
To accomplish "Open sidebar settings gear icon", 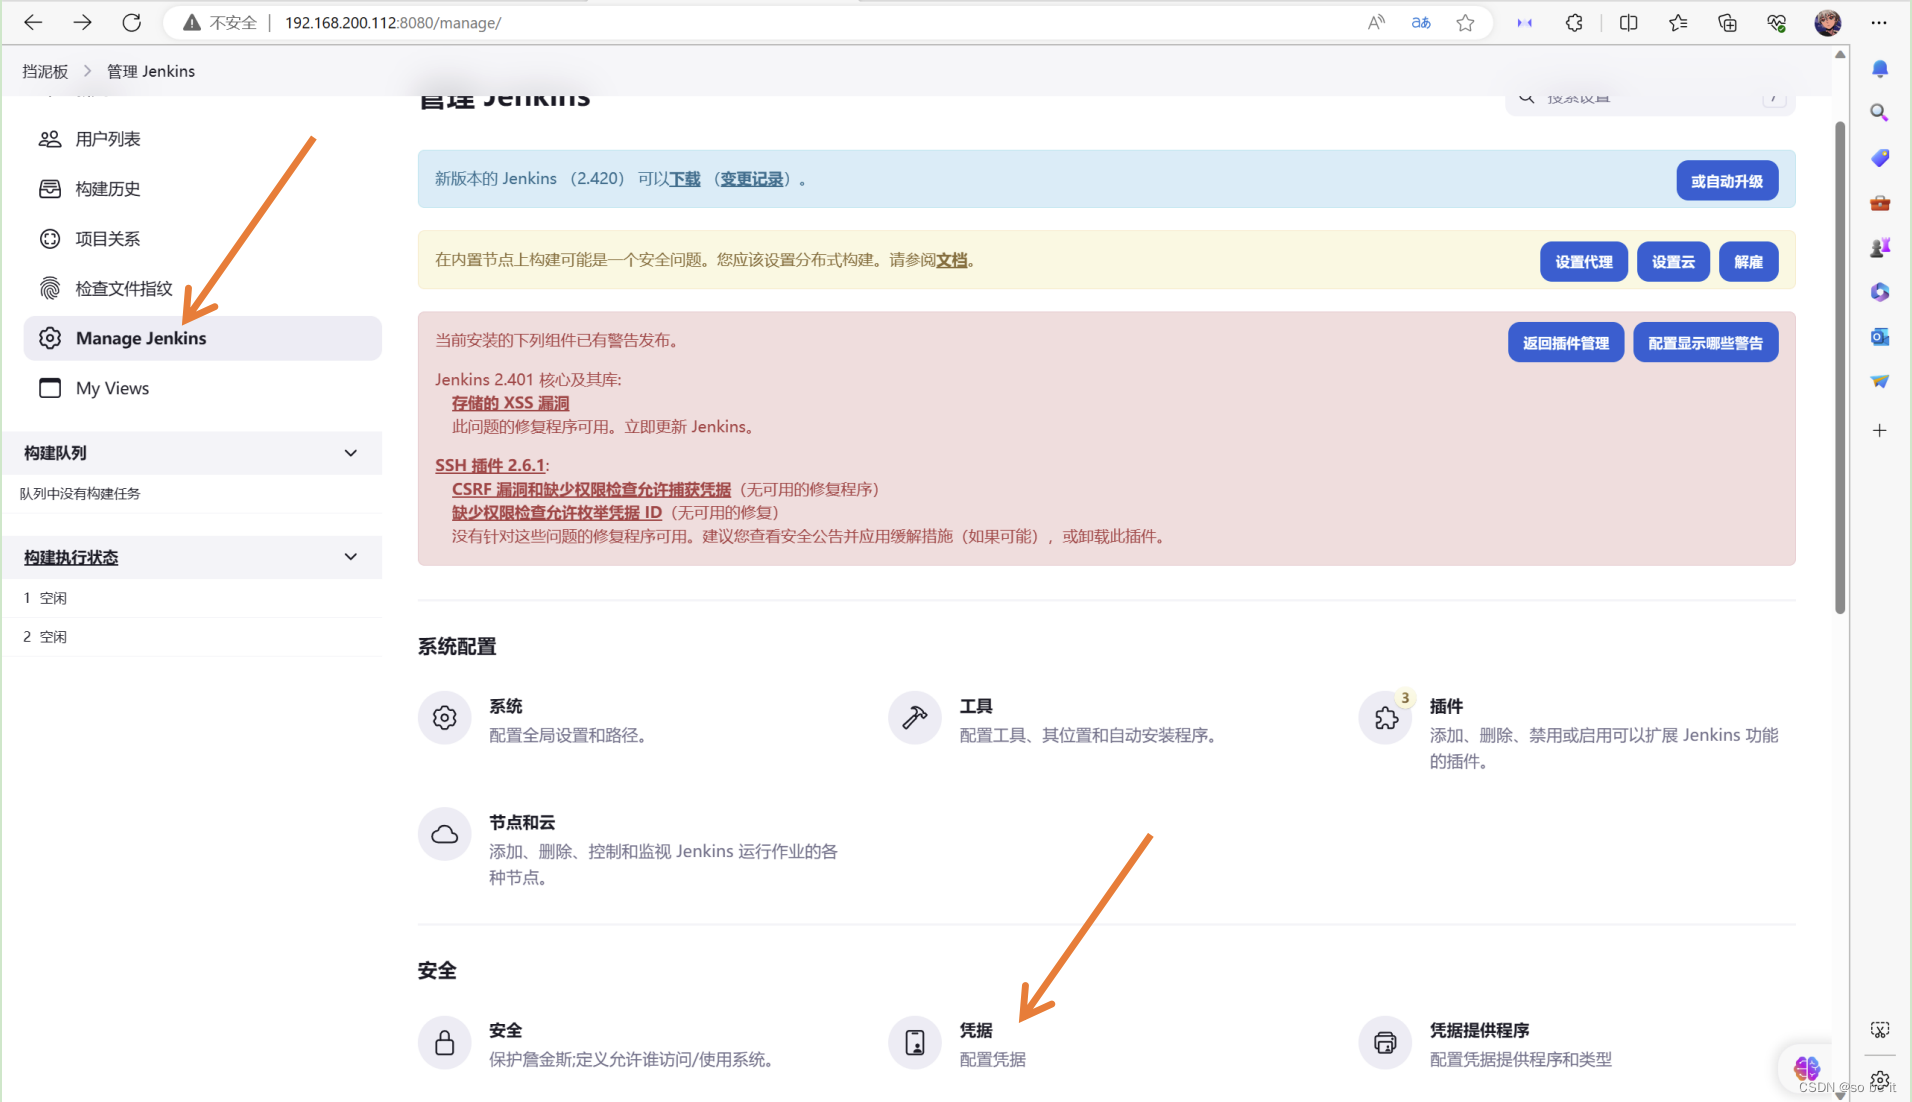I will 1880,1081.
